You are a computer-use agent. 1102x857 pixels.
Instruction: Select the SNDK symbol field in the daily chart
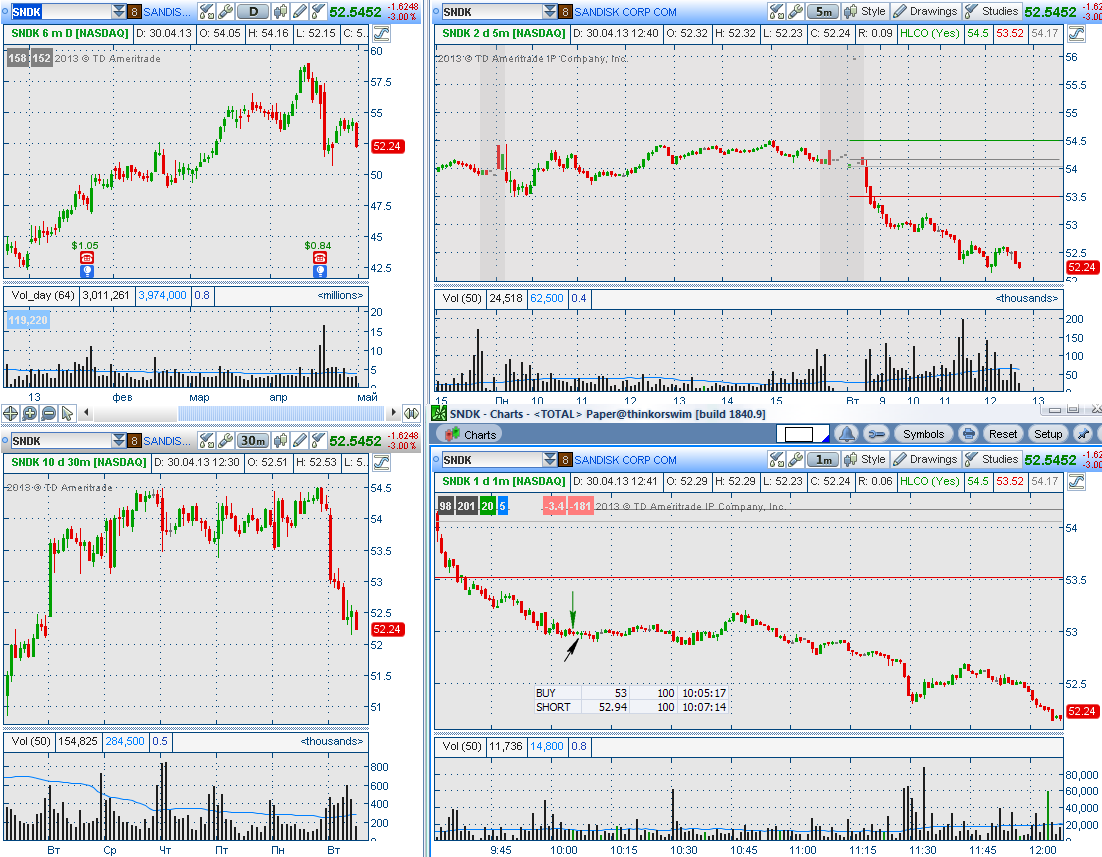pos(62,11)
